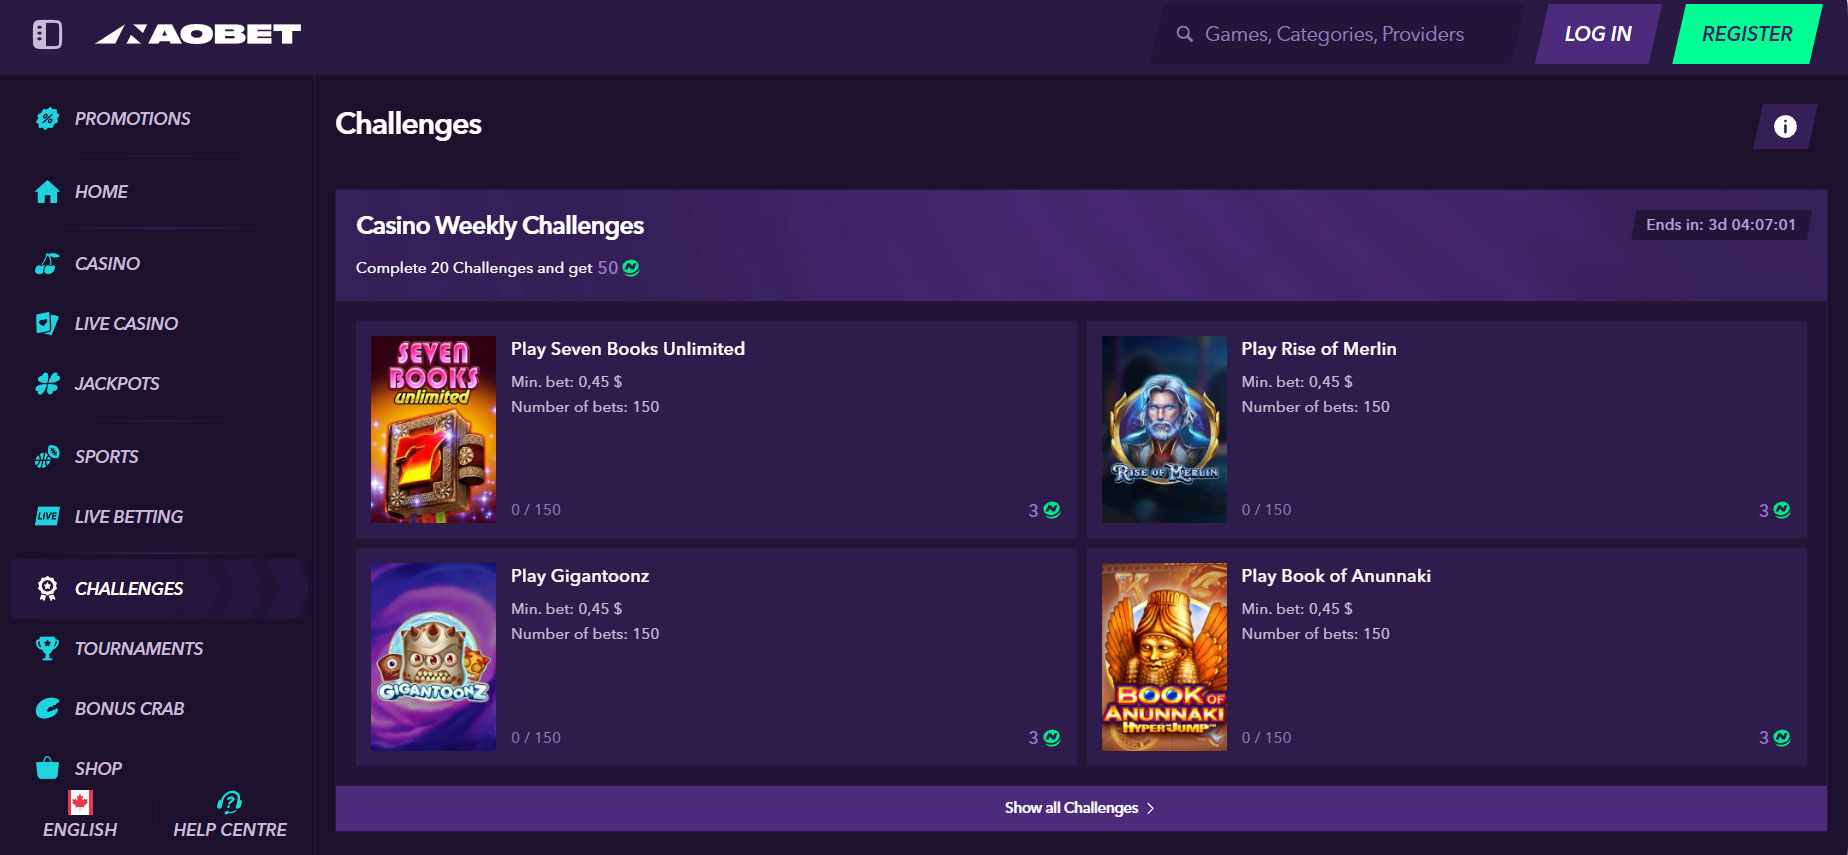The width and height of the screenshot is (1848, 855).
Task: Open the LOG IN button
Action: coord(1598,34)
